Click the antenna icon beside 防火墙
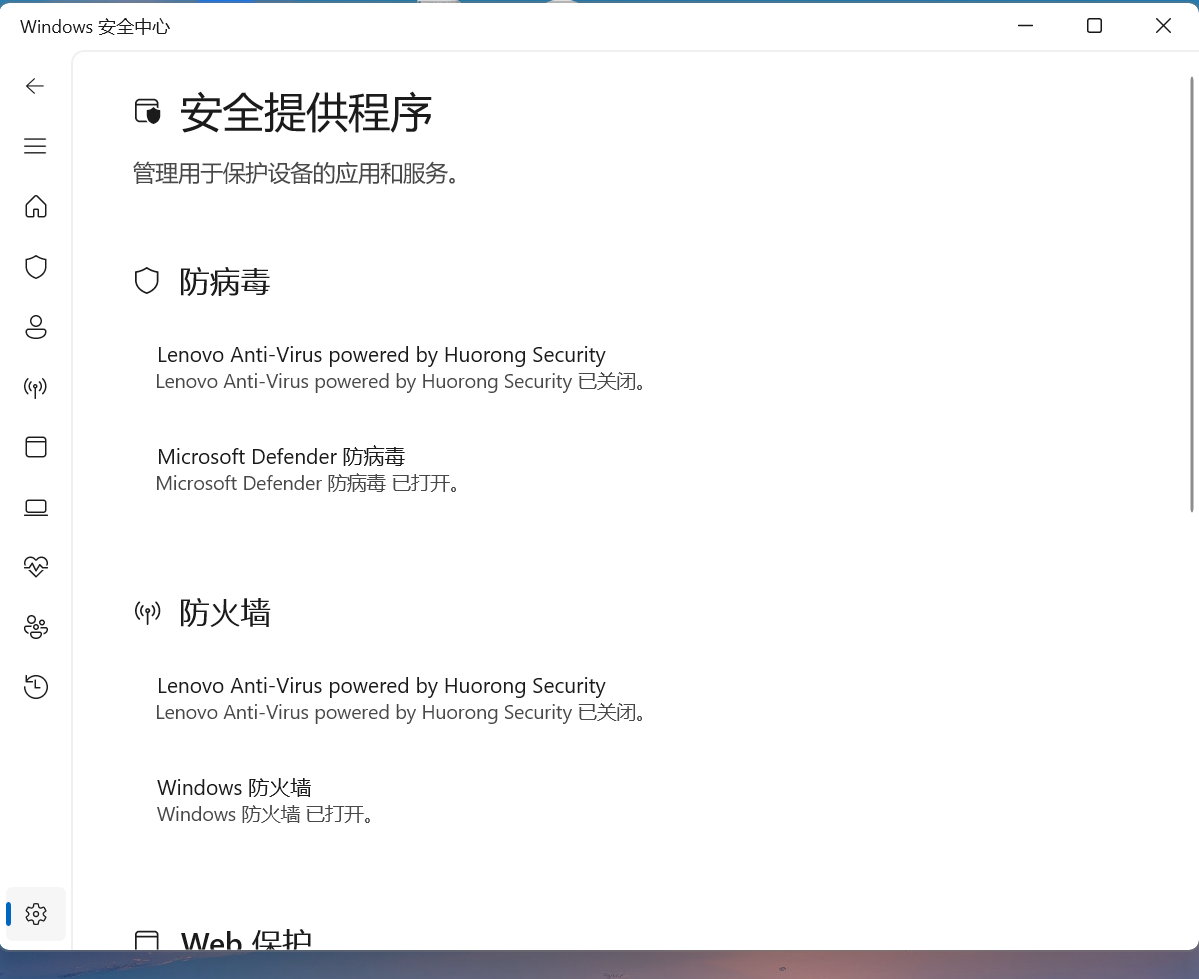 (x=148, y=612)
